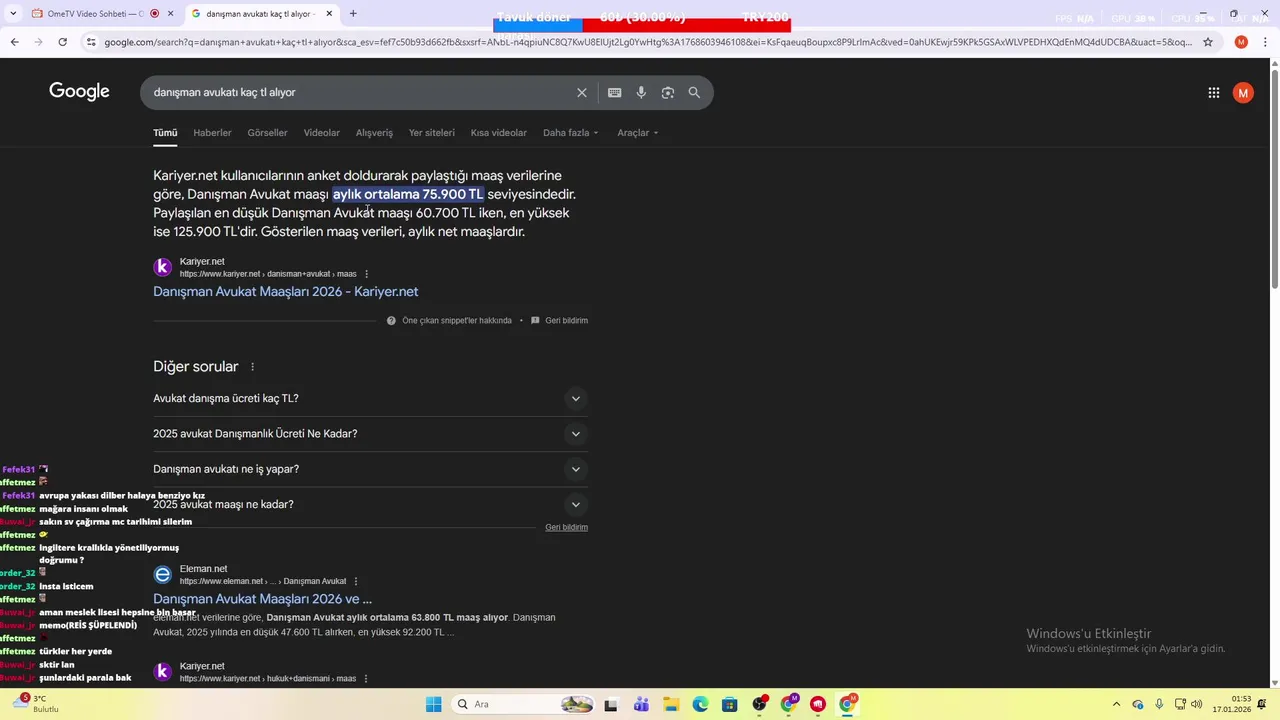Click Geri bildirim below Diğer sorular
The height and width of the screenshot is (720, 1280).
[x=566, y=527]
